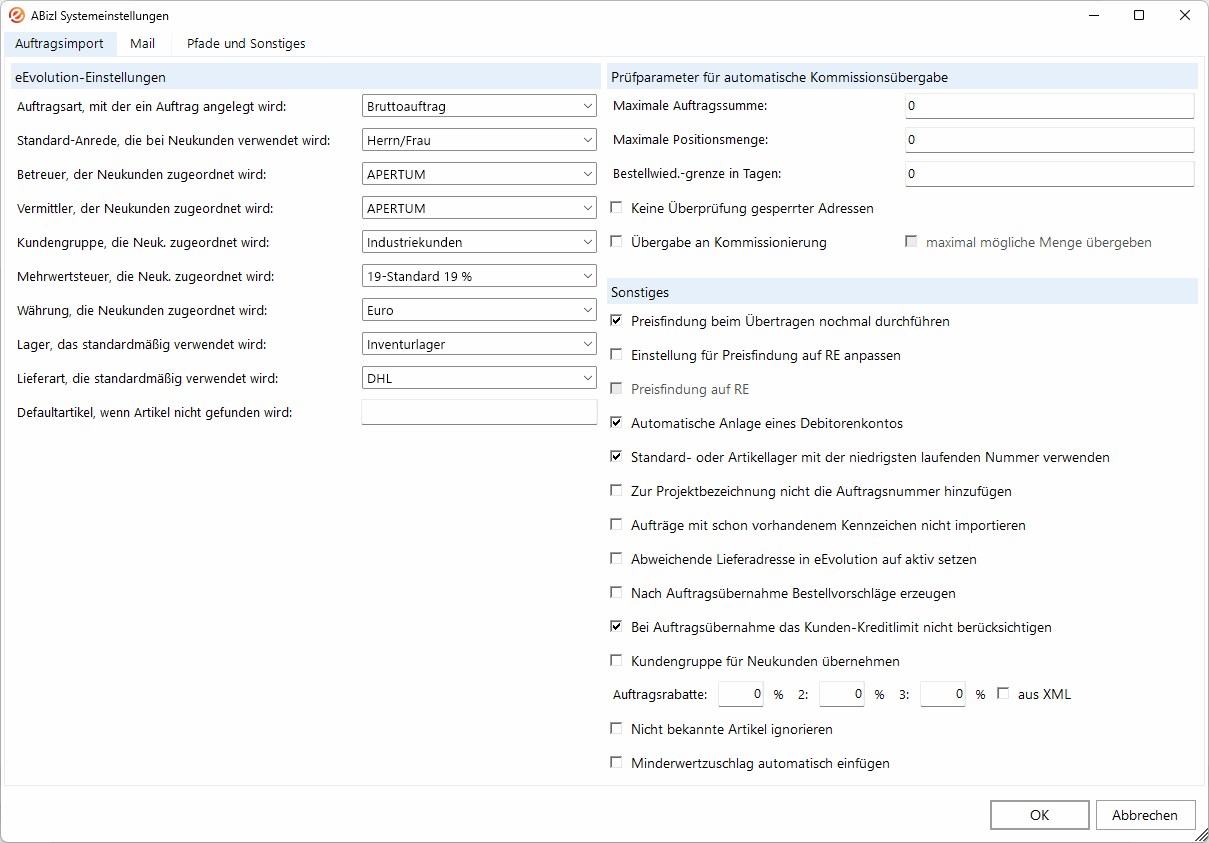This screenshot has height=843, width=1209.
Task: Click the ABizl app icon in title bar
Action: pyautogui.click(x=17, y=16)
